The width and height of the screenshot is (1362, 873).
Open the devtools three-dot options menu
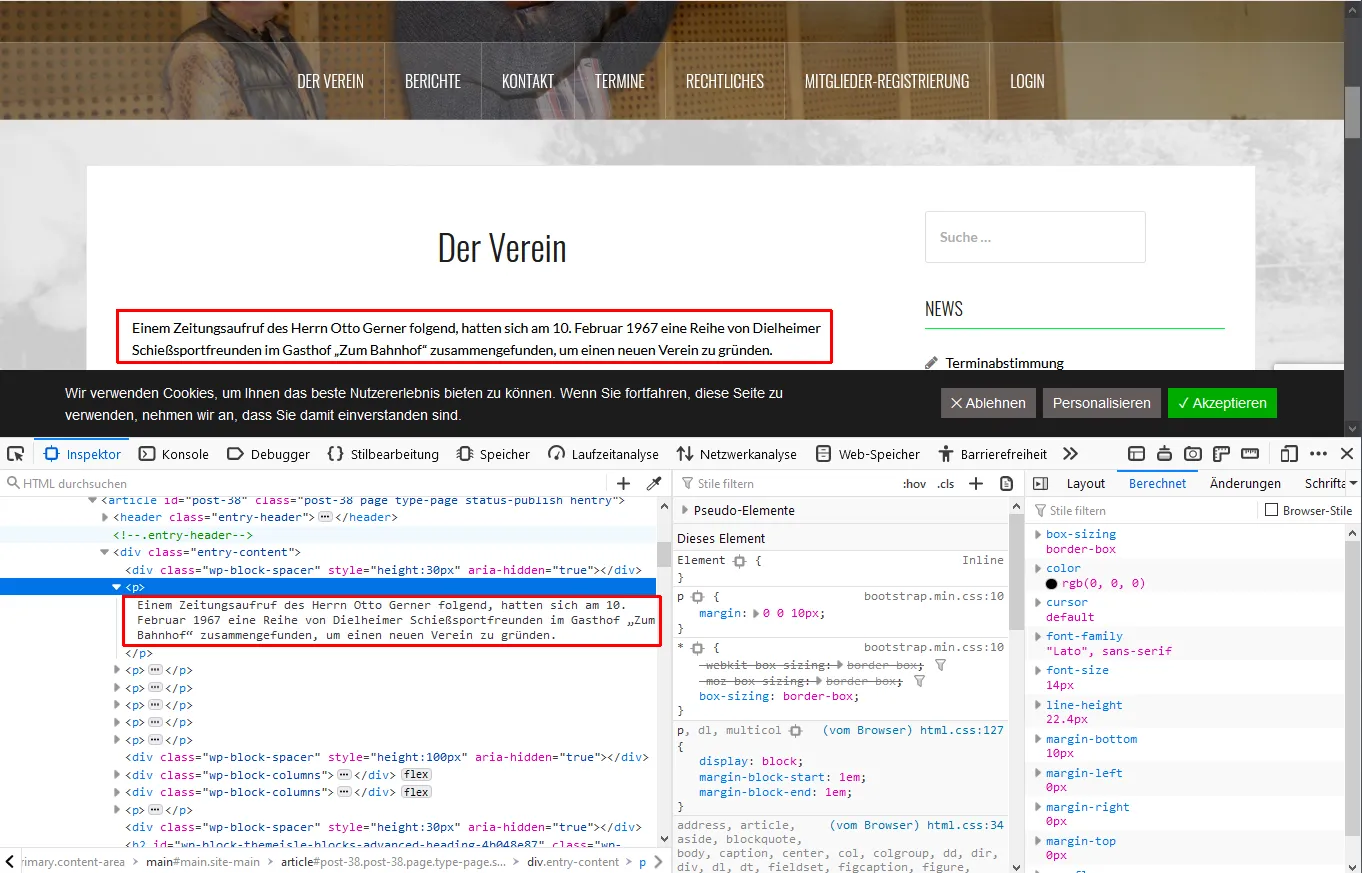[1319, 454]
